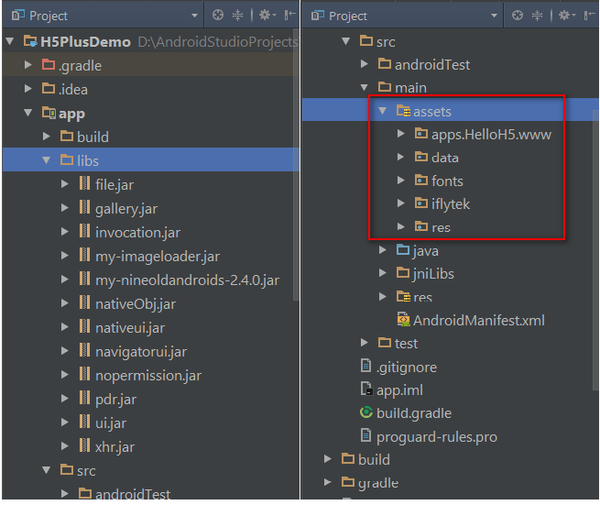
Task: Click hide panel icon in right panel
Action: [589, 15]
